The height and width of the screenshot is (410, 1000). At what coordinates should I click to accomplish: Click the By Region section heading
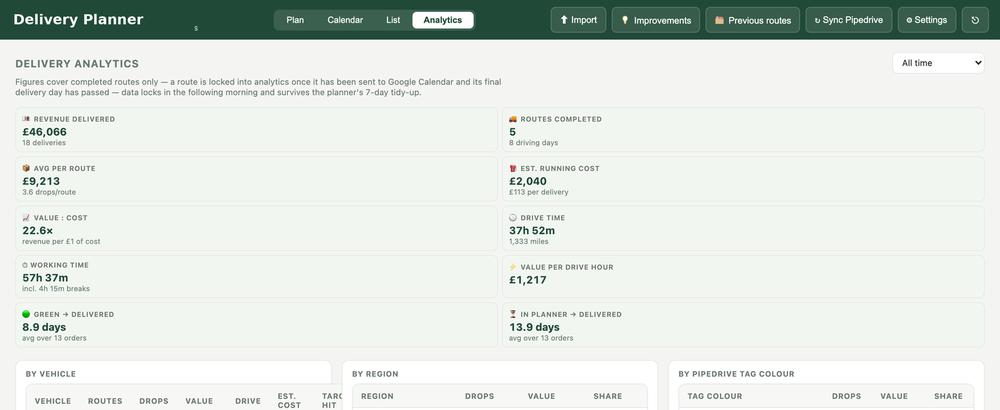pyautogui.click(x=375, y=374)
